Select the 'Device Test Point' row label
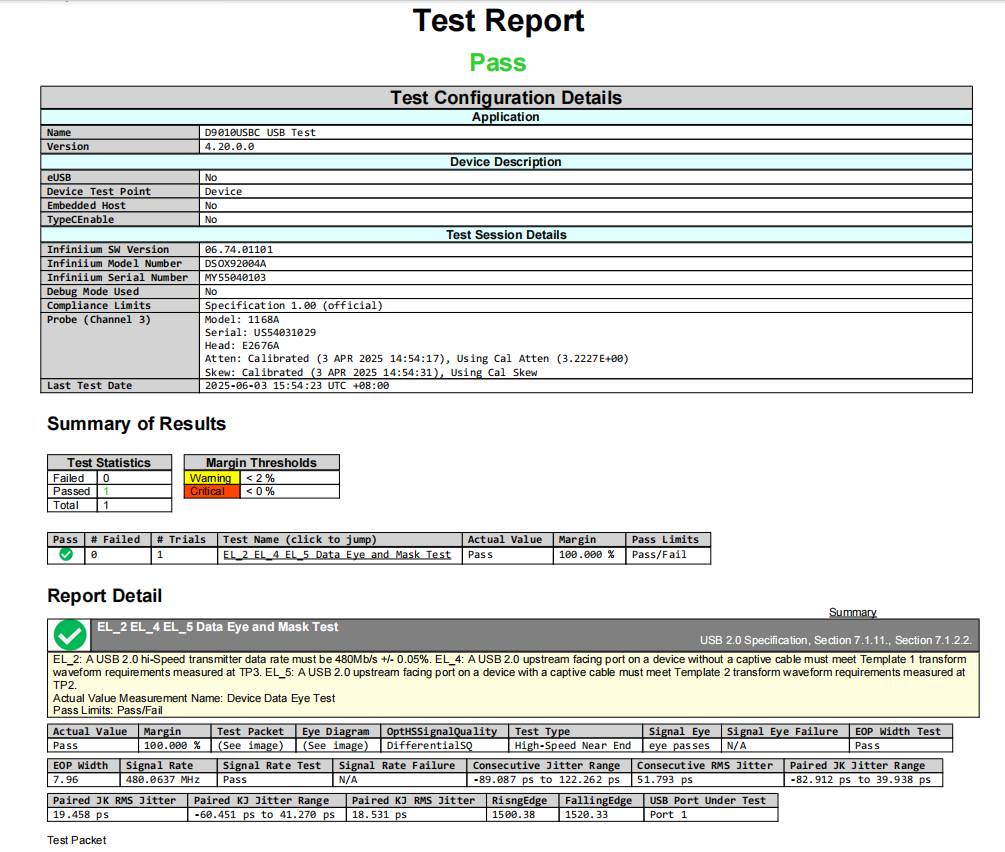Image resolution: width=1005 pixels, height=852 pixels. (x=99, y=192)
